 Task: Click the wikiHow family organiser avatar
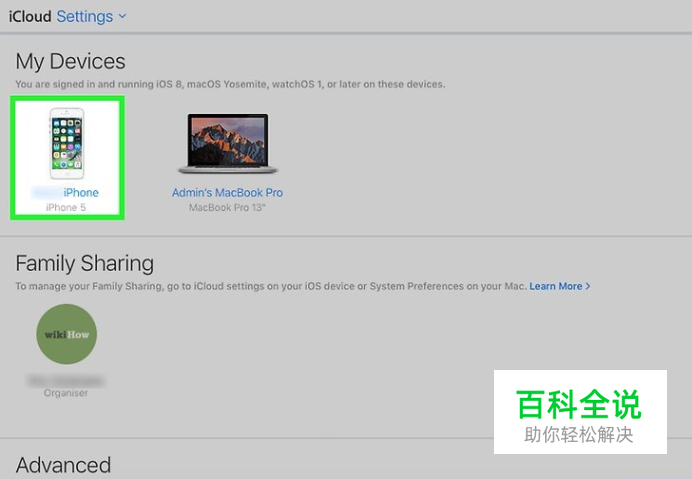[66, 334]
